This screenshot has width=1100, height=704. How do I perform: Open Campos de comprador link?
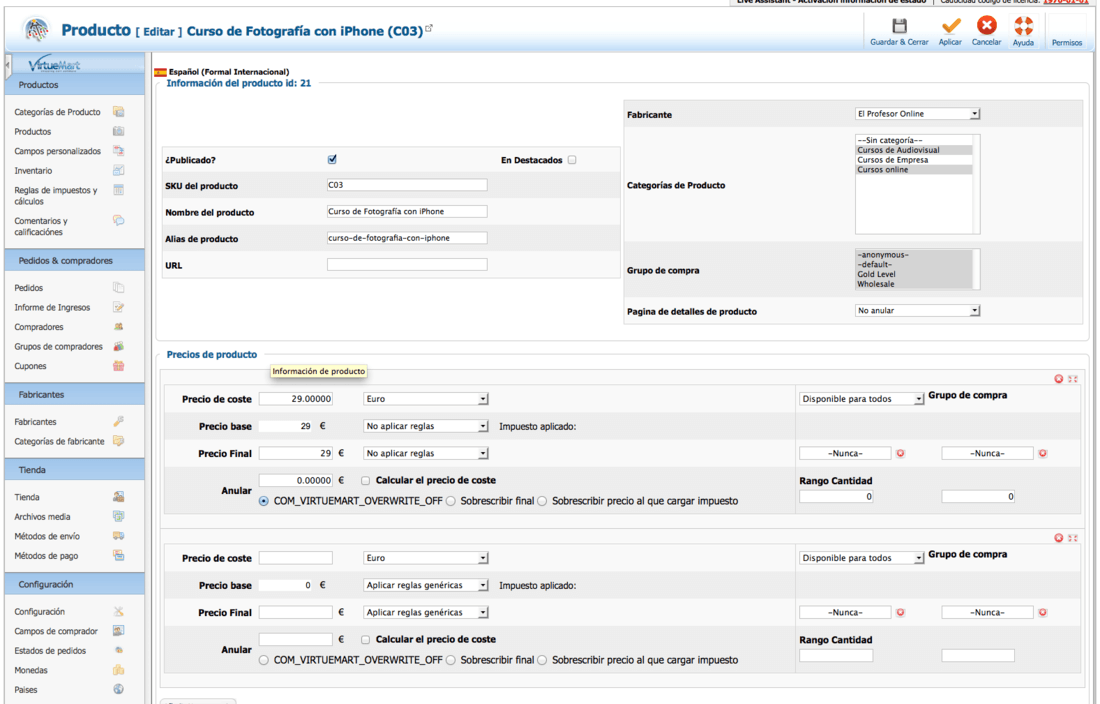[56, 631]
